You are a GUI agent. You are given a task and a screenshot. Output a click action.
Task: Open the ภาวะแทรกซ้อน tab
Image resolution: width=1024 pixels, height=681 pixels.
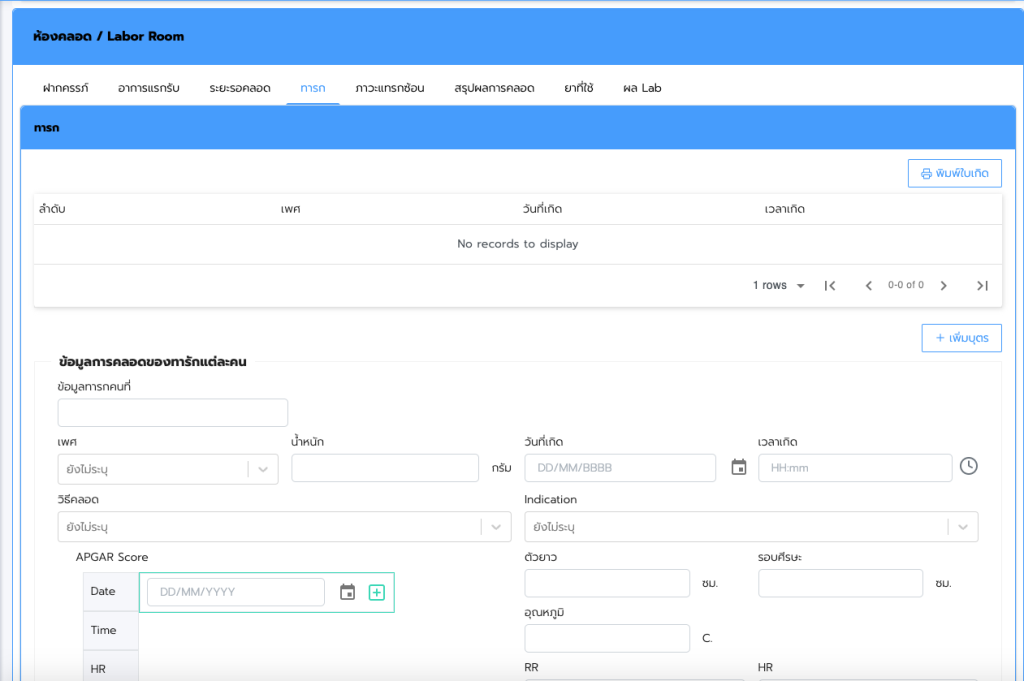tap(389, 88)
